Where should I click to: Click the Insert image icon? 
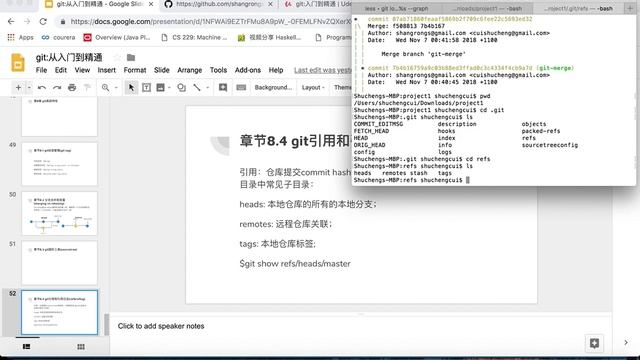tap(160, 87)
